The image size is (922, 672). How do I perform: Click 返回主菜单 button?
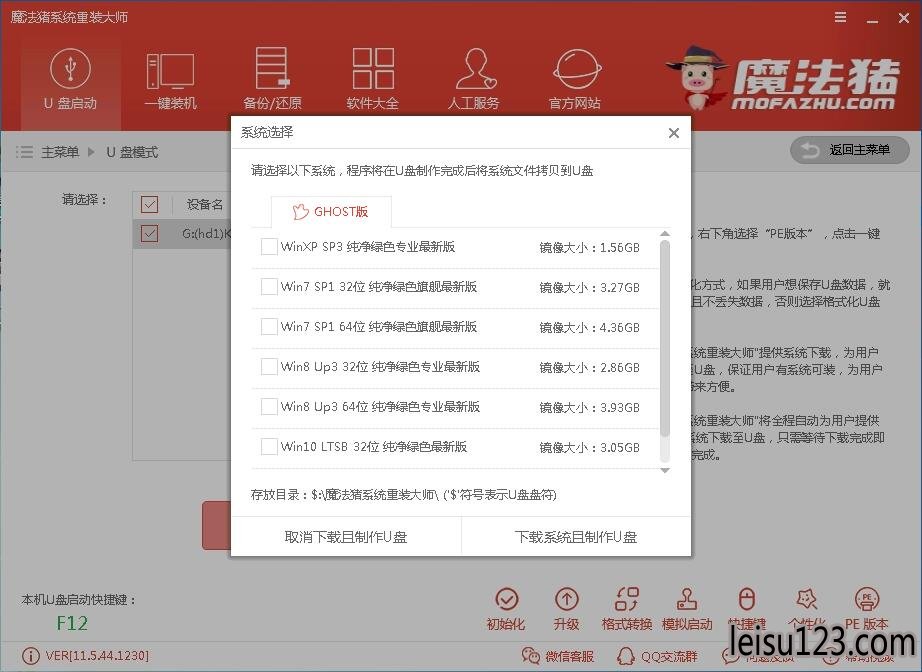[849, 151]
